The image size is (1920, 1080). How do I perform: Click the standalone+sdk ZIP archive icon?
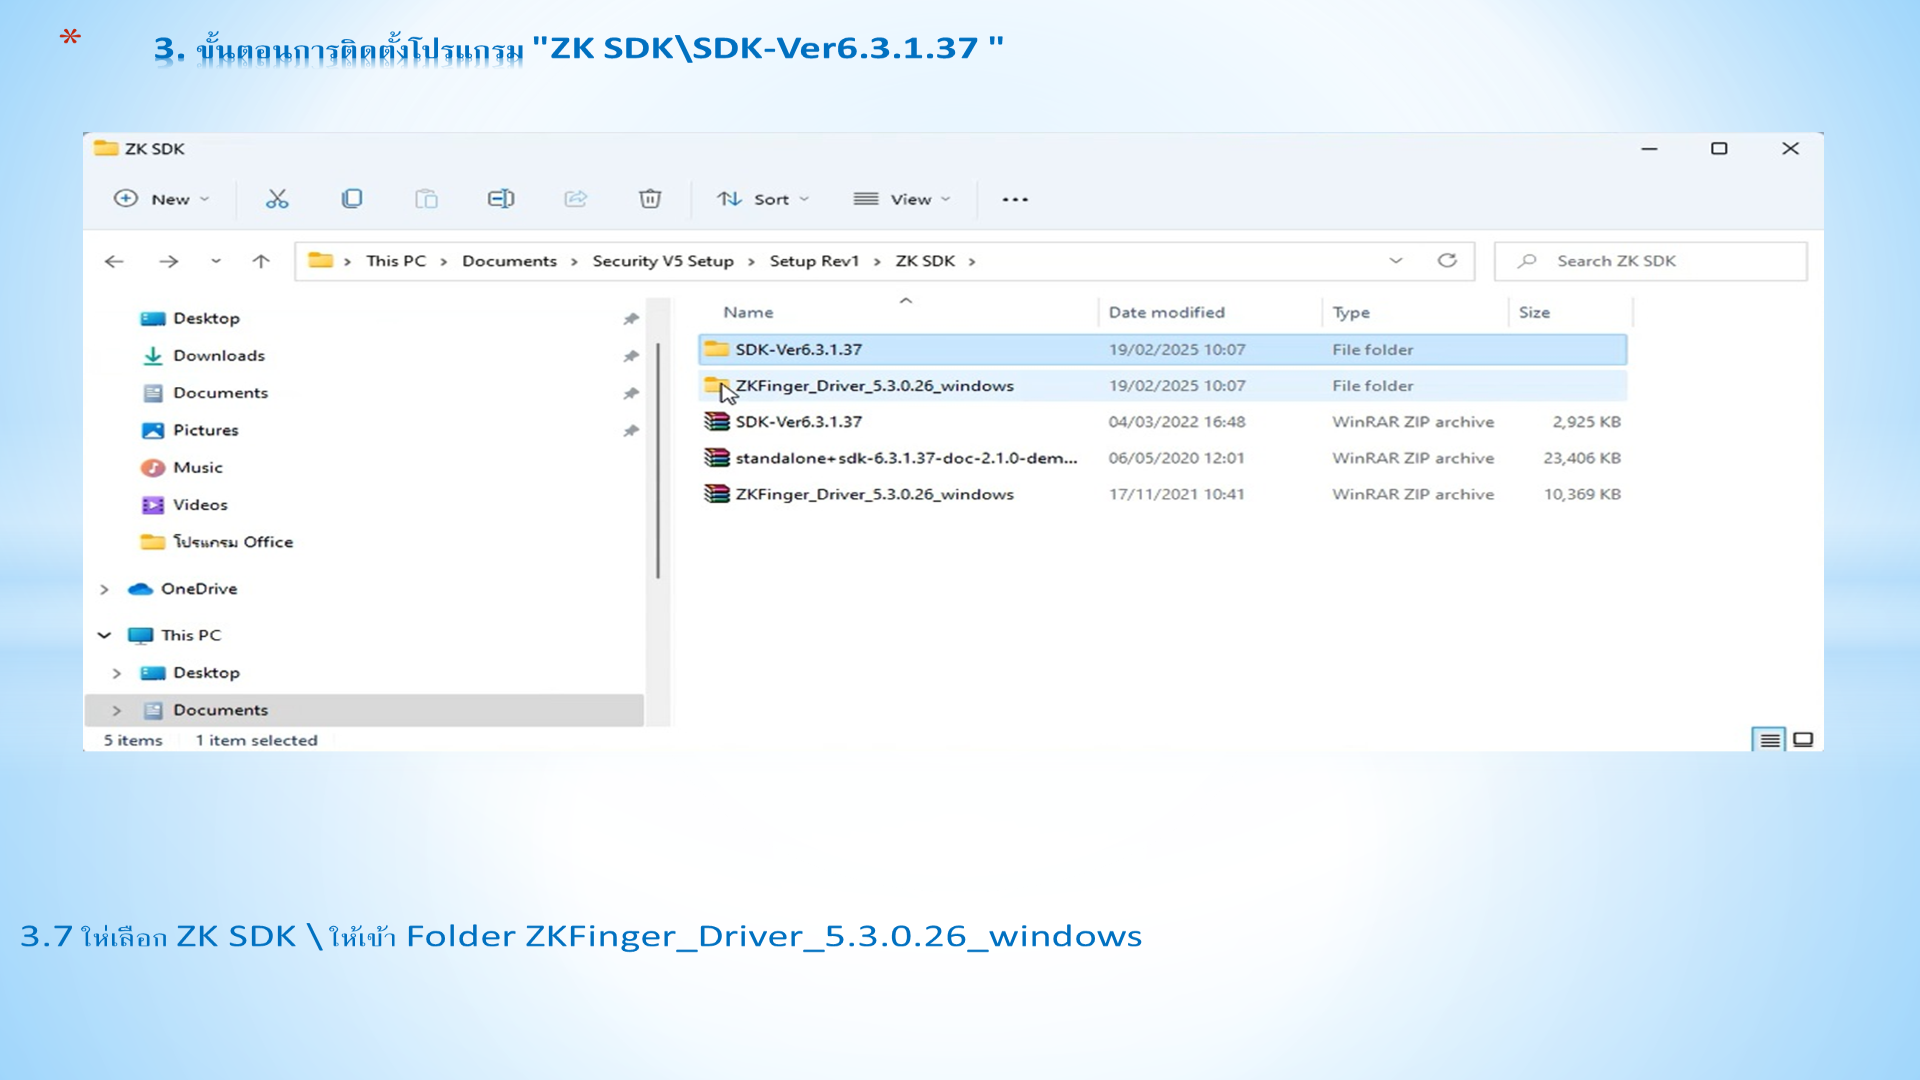click(x=717, y=458)
